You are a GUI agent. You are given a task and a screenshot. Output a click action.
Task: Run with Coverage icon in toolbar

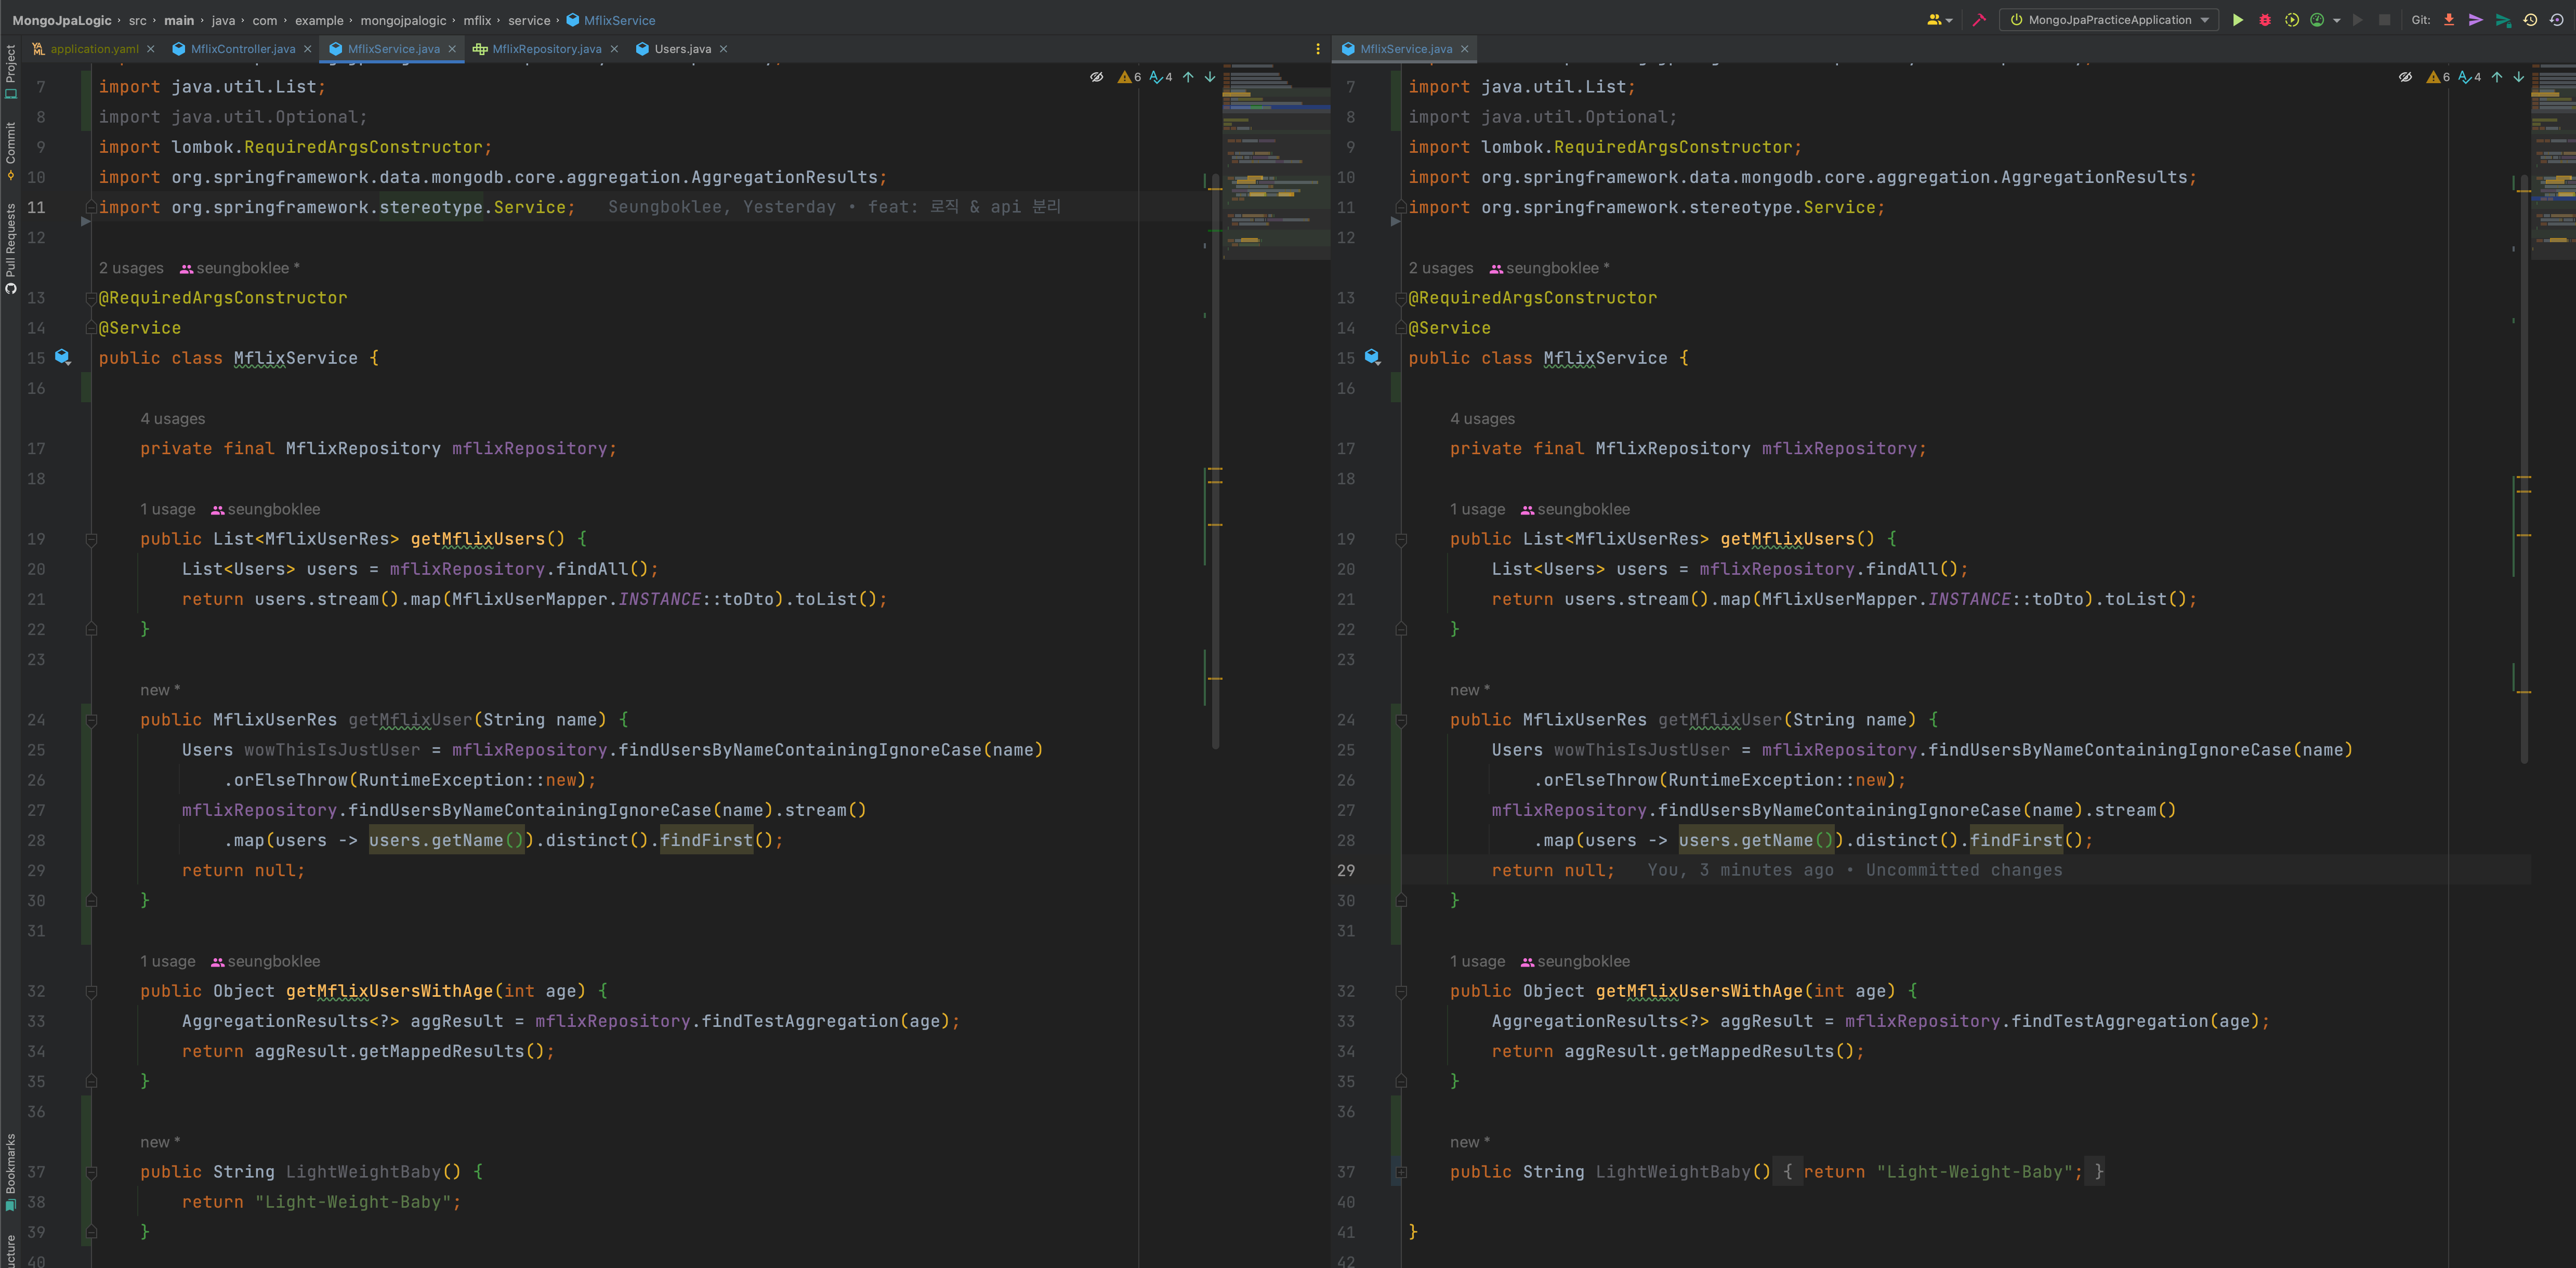click(2292, 20)
